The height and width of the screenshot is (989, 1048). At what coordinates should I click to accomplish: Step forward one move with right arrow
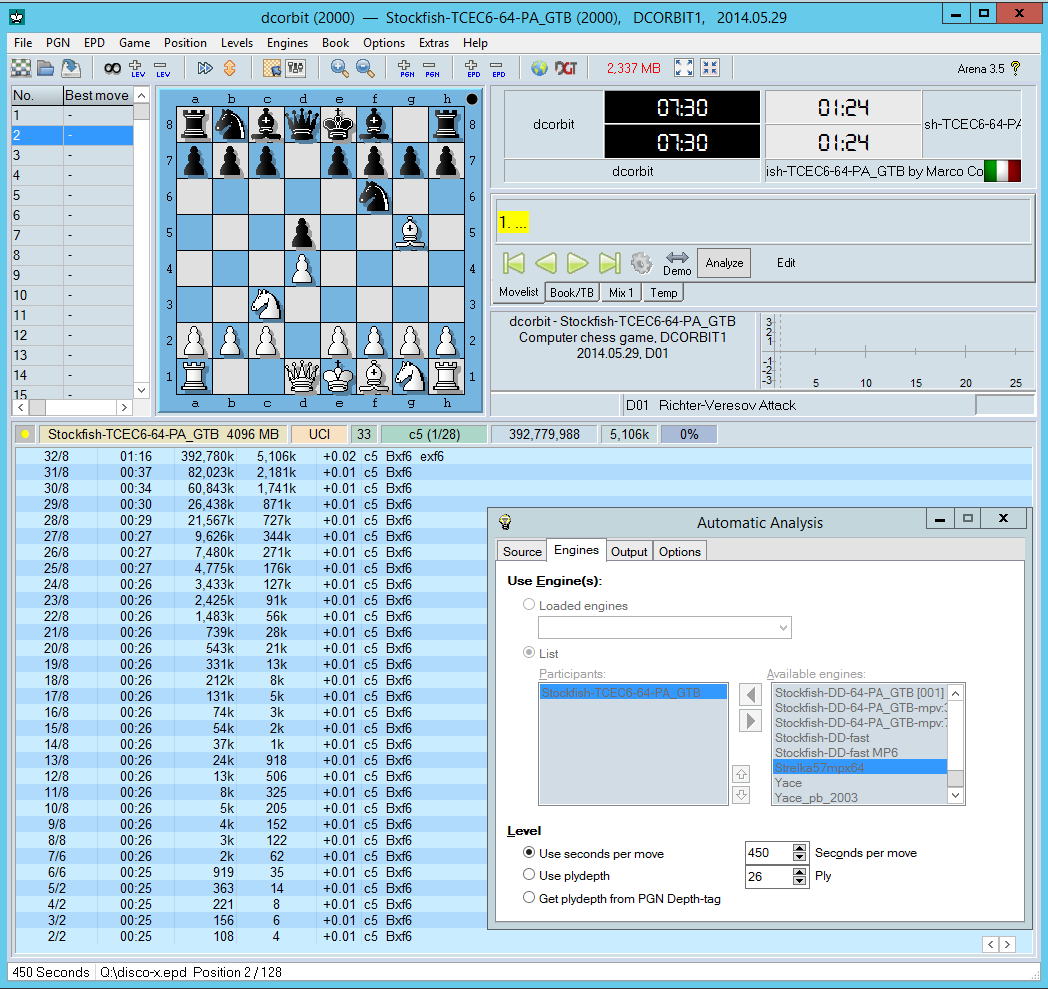point(577,263)
